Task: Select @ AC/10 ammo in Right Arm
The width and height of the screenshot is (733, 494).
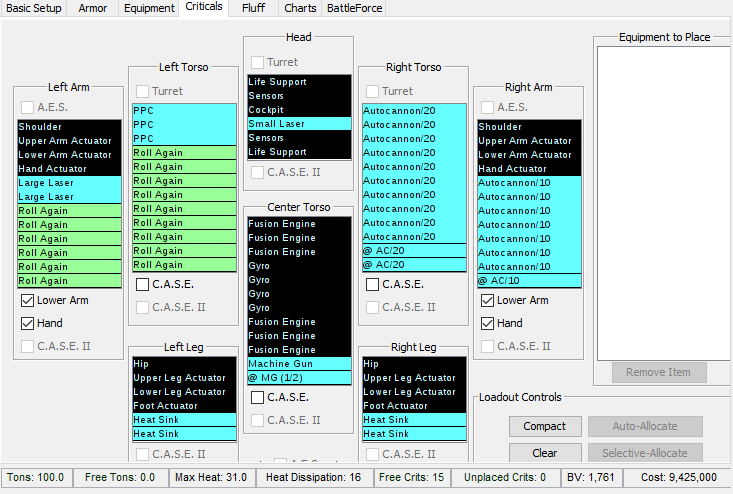Action: 529,281
